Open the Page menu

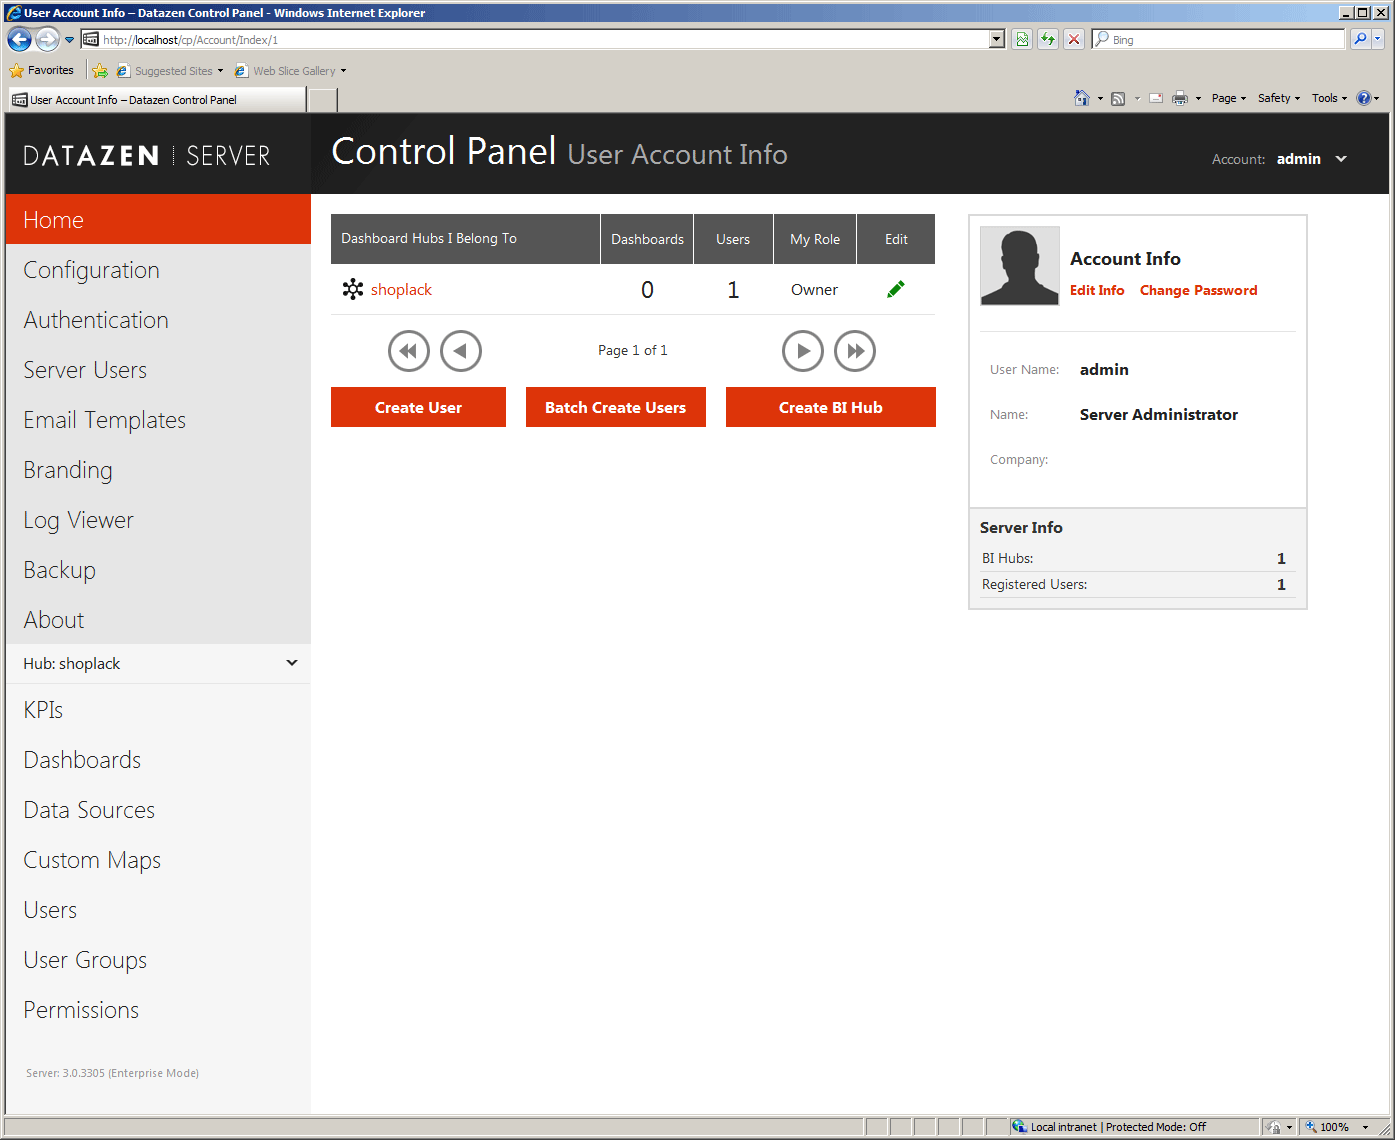(1229, 98)
